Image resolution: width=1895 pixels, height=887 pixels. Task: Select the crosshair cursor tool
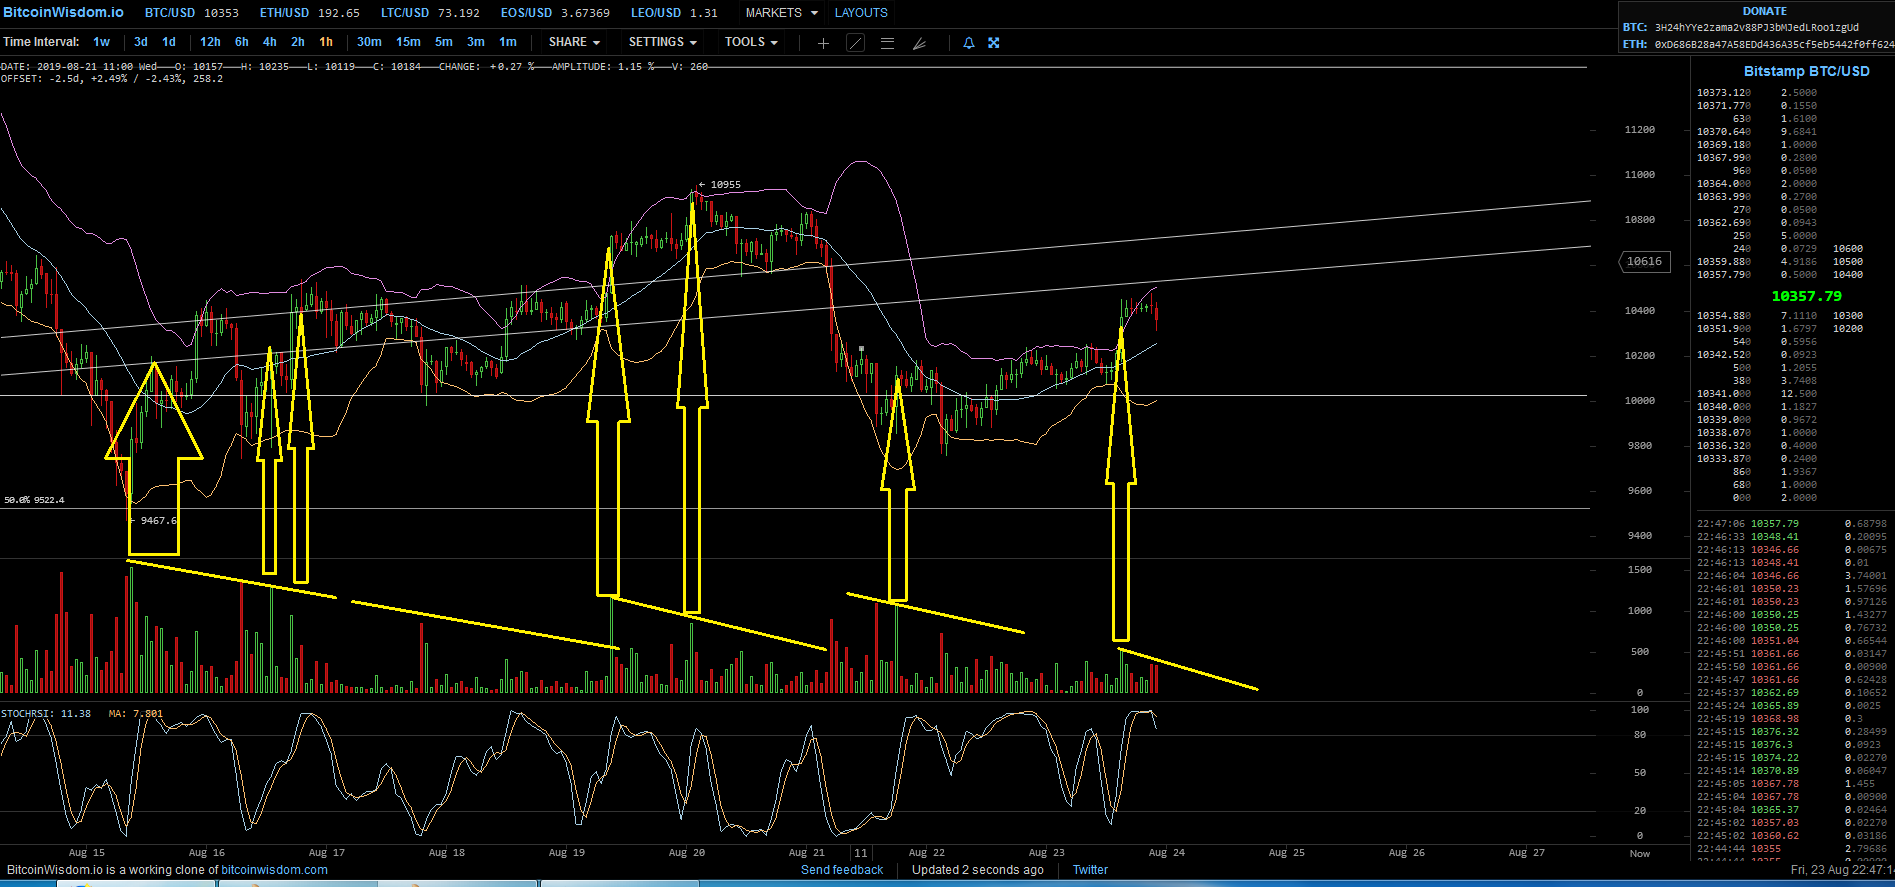click(823, 43)
